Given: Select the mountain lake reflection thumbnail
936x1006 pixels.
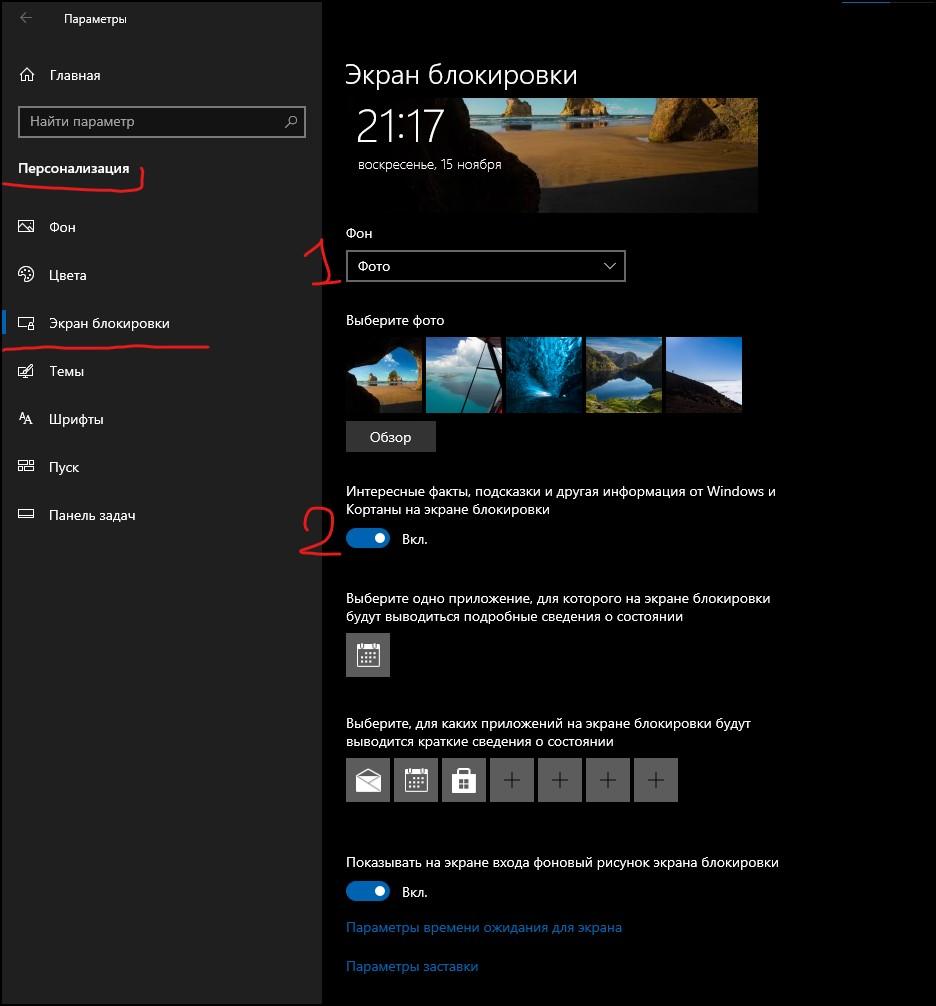Looking at the screenshot, I should 624,375.
